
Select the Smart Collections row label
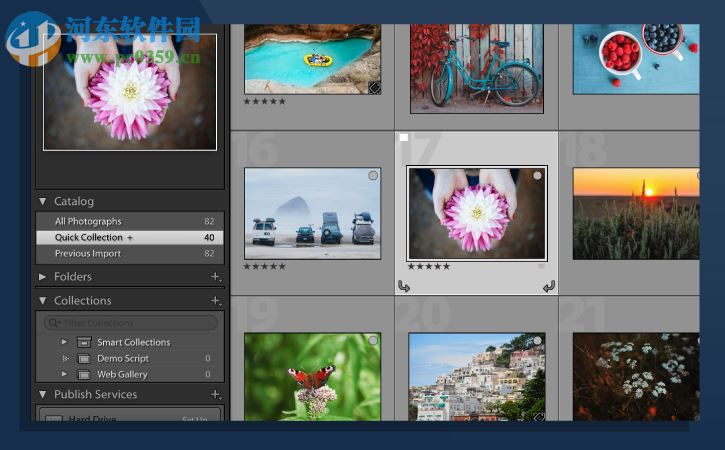pyautogui.click(x=134, y=342)
